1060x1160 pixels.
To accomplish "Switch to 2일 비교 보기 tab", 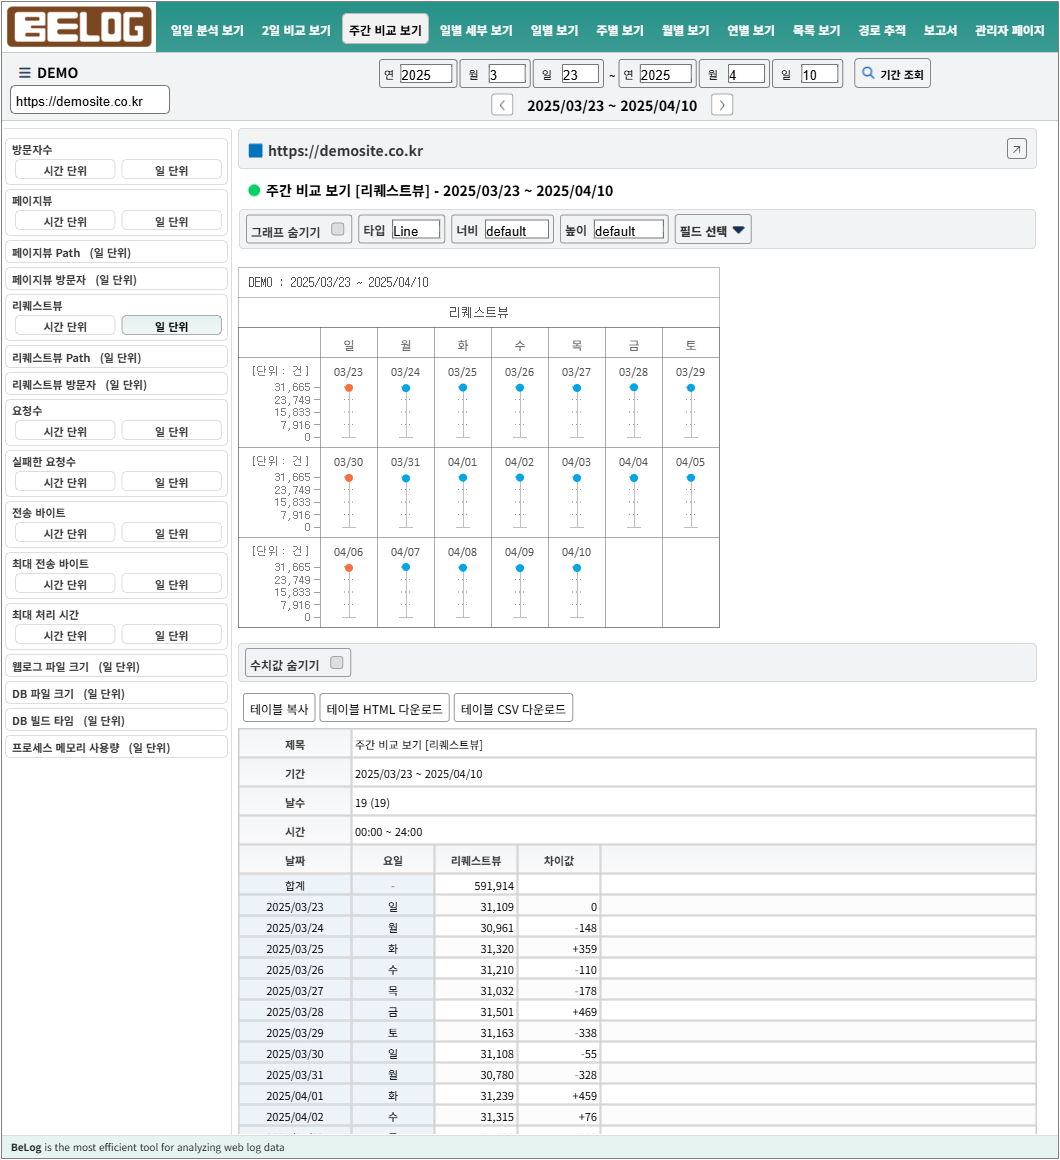I will tap(296, 30).
